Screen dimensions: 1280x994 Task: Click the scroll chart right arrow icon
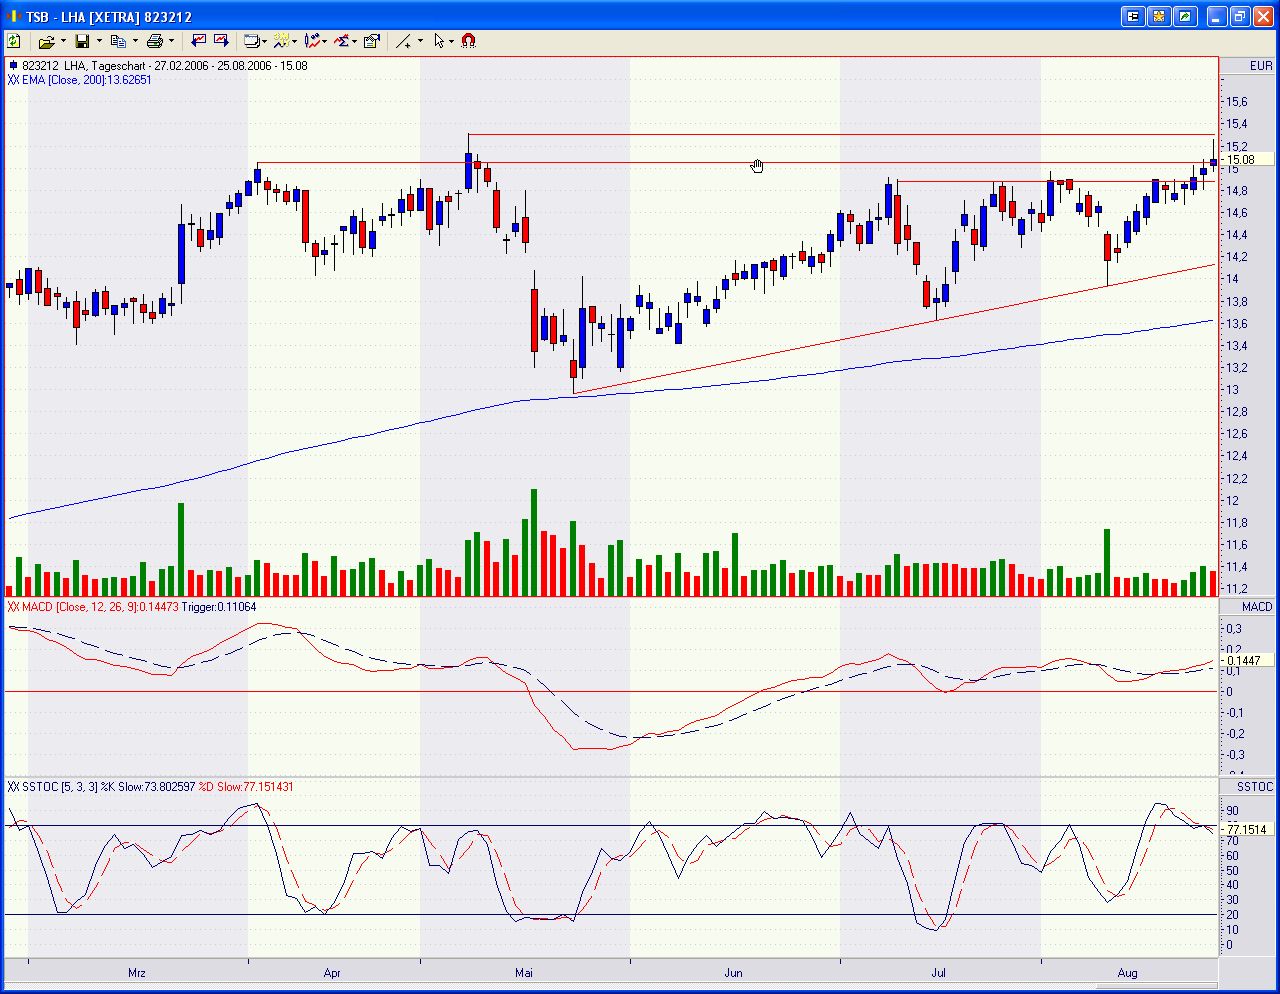click(221, 41)
